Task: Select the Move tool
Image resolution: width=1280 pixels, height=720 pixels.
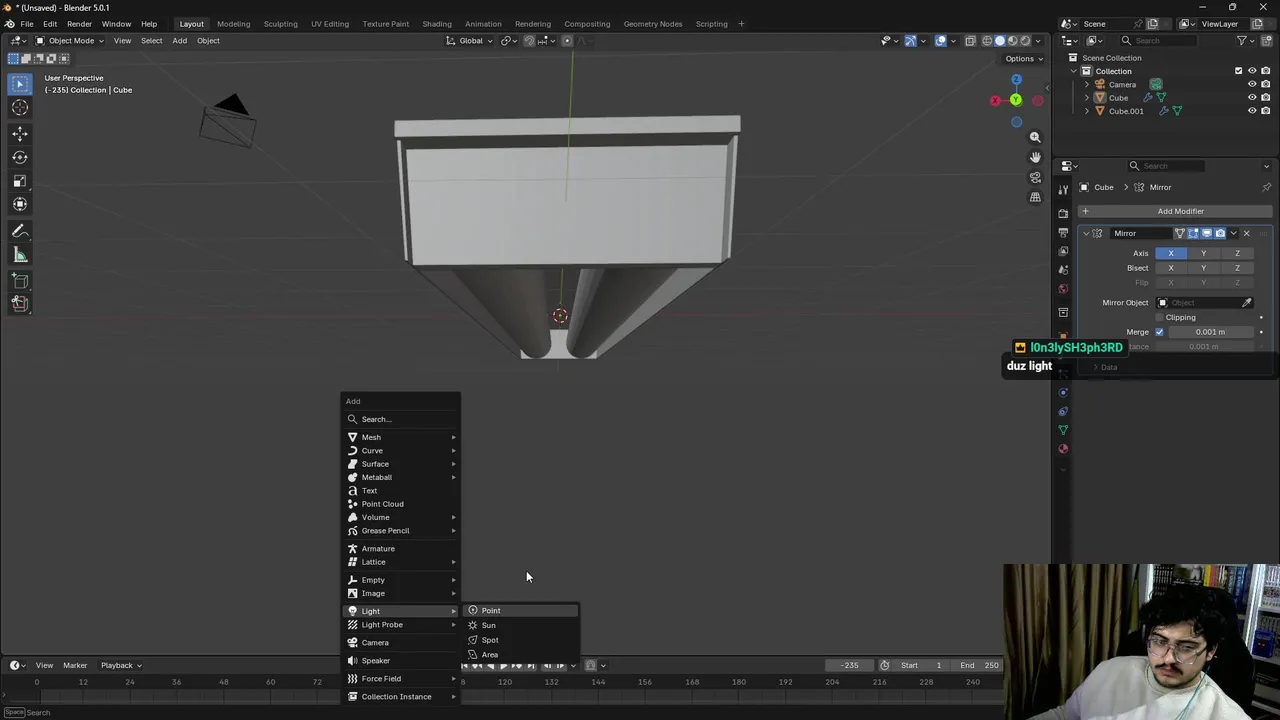Action: coord(20,133)
